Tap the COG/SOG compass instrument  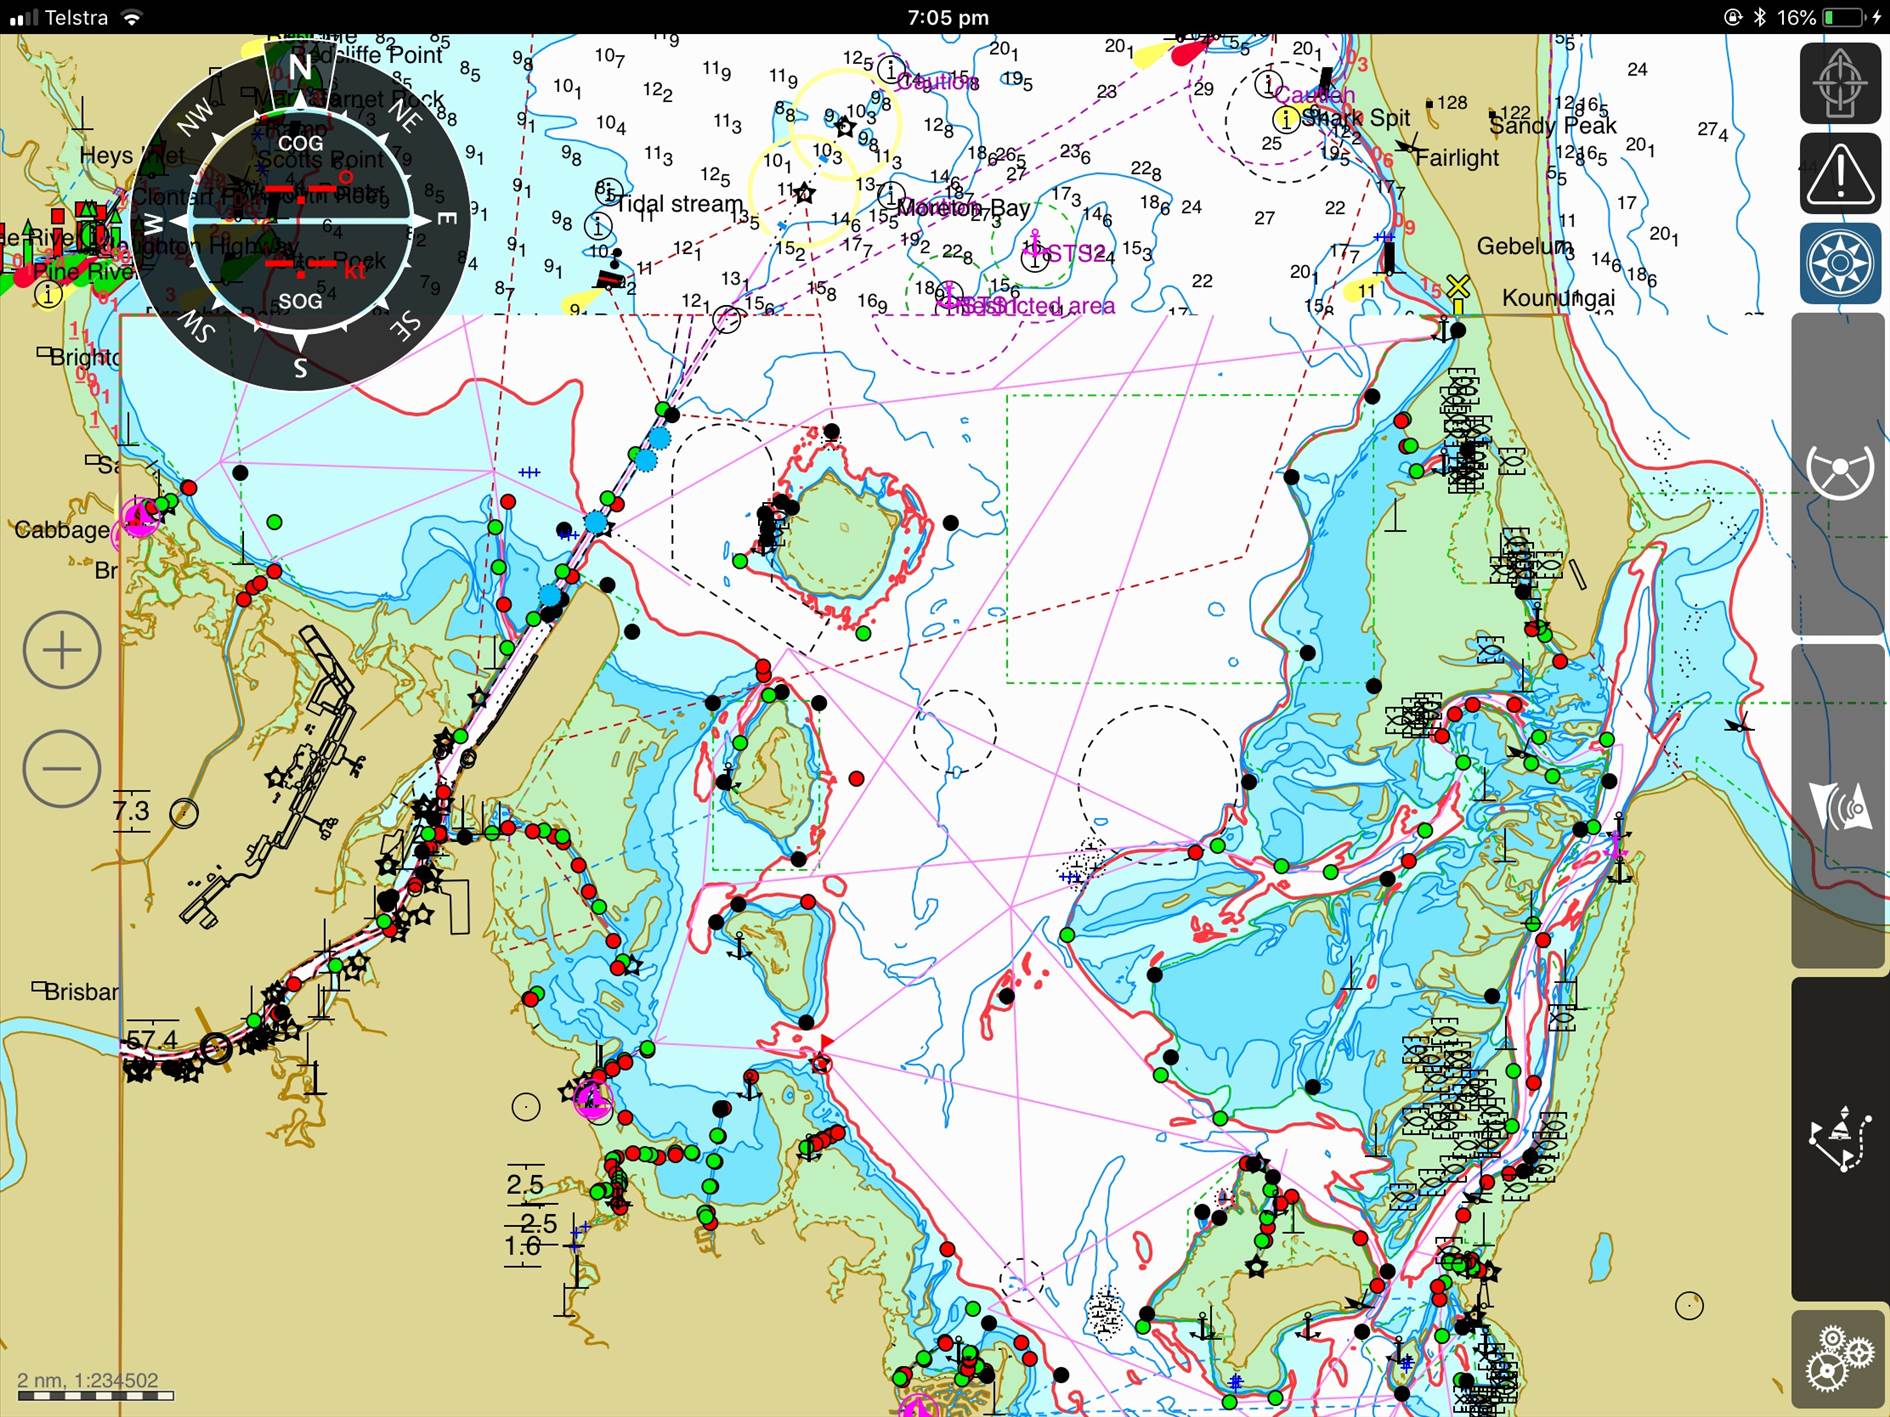point(300,220)
